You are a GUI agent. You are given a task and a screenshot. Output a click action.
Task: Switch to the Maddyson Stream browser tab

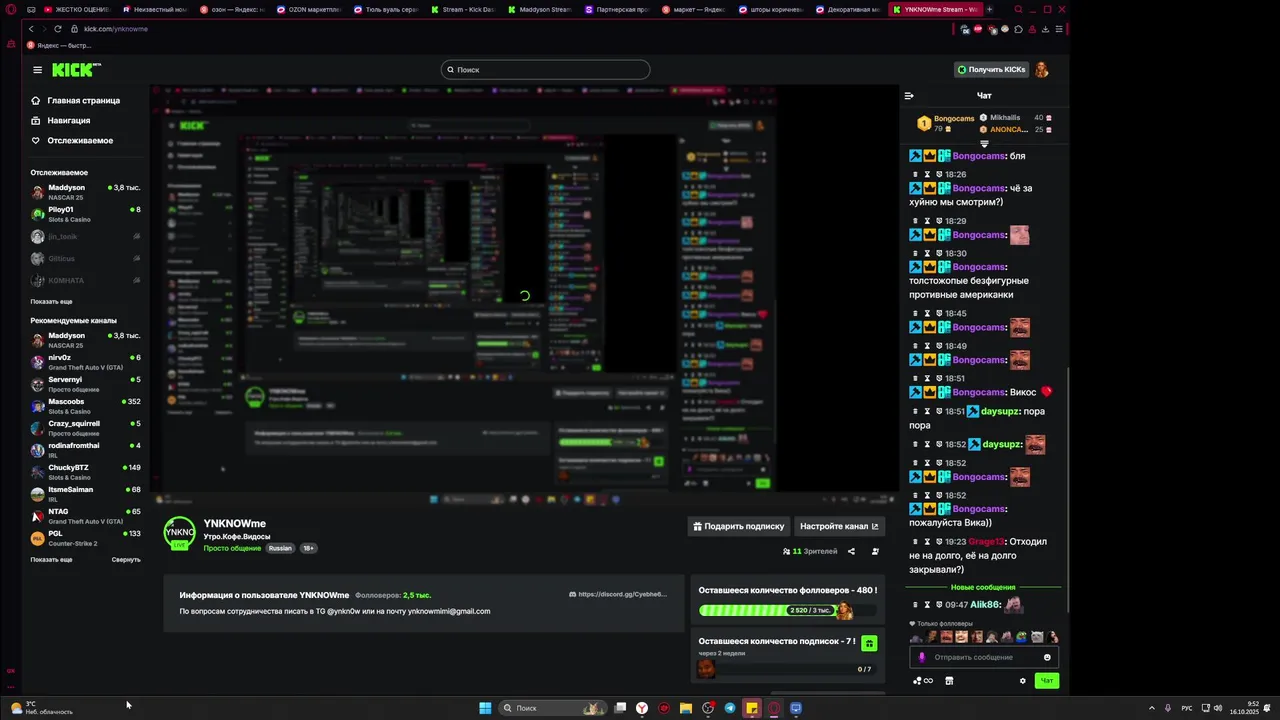539,9
